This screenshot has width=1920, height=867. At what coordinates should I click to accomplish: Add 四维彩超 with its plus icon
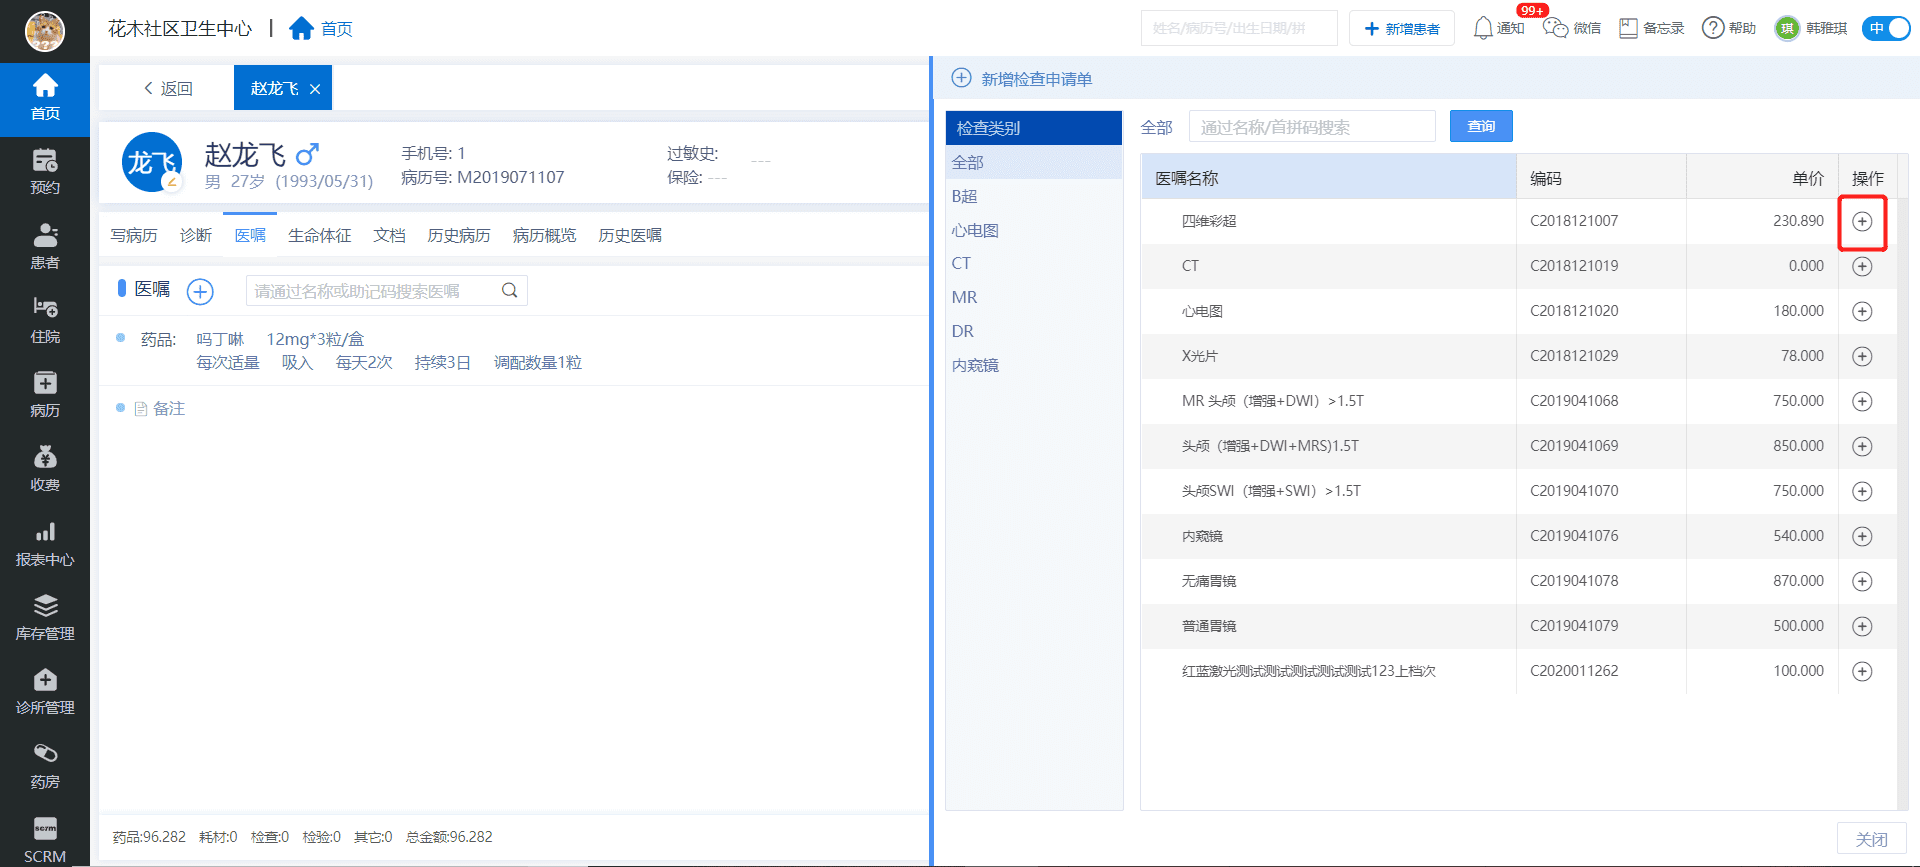tap(1862, 221)
